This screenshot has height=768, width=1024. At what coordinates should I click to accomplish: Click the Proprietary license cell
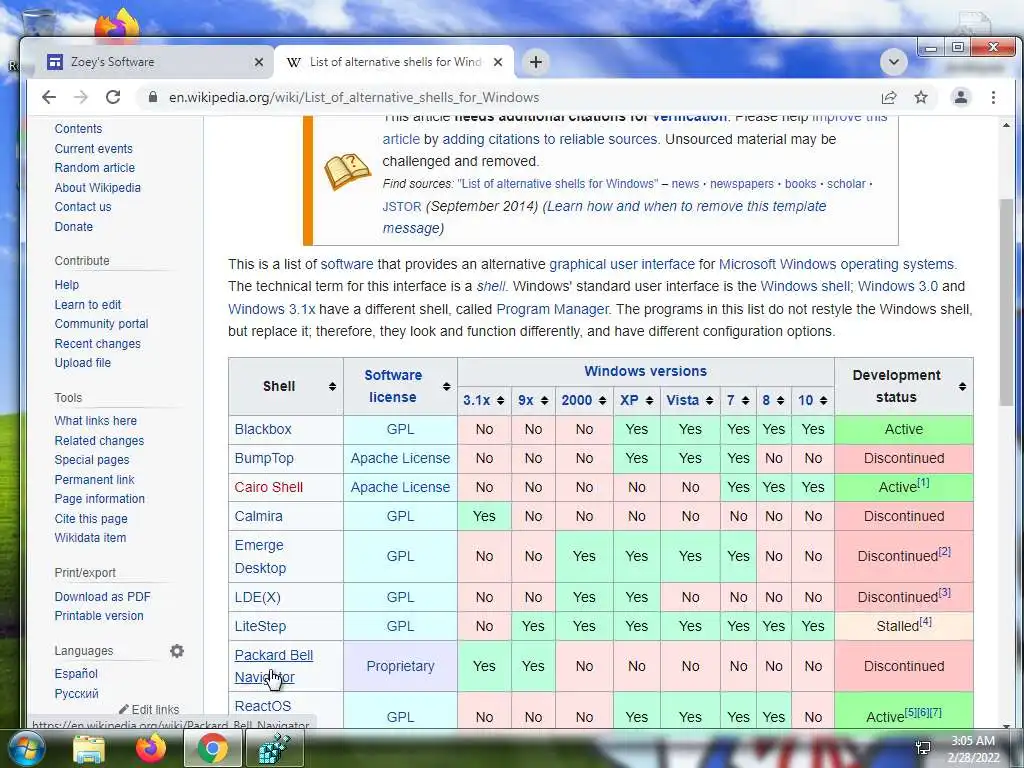[400, 666]
